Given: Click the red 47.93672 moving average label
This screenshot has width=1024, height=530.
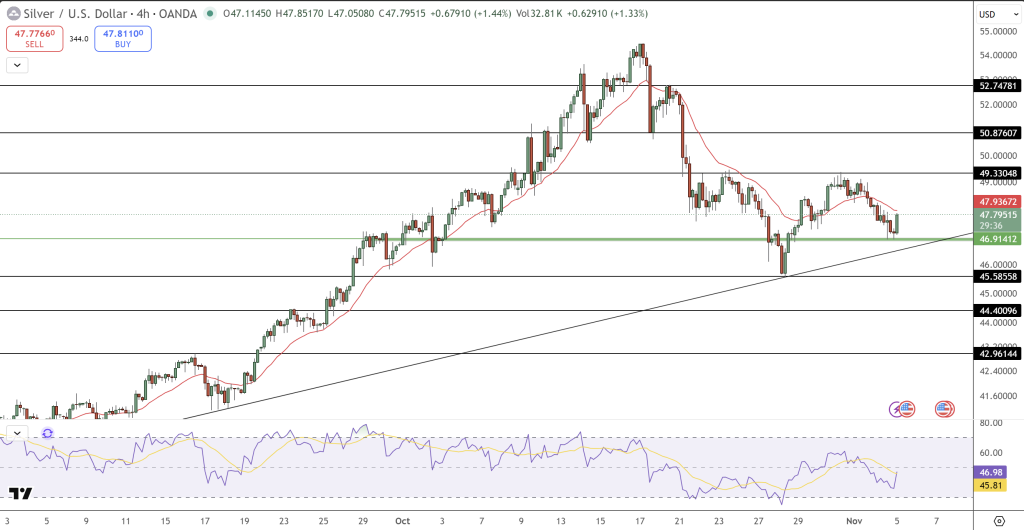Looking at the screenshot, I should tap(995, 201).
